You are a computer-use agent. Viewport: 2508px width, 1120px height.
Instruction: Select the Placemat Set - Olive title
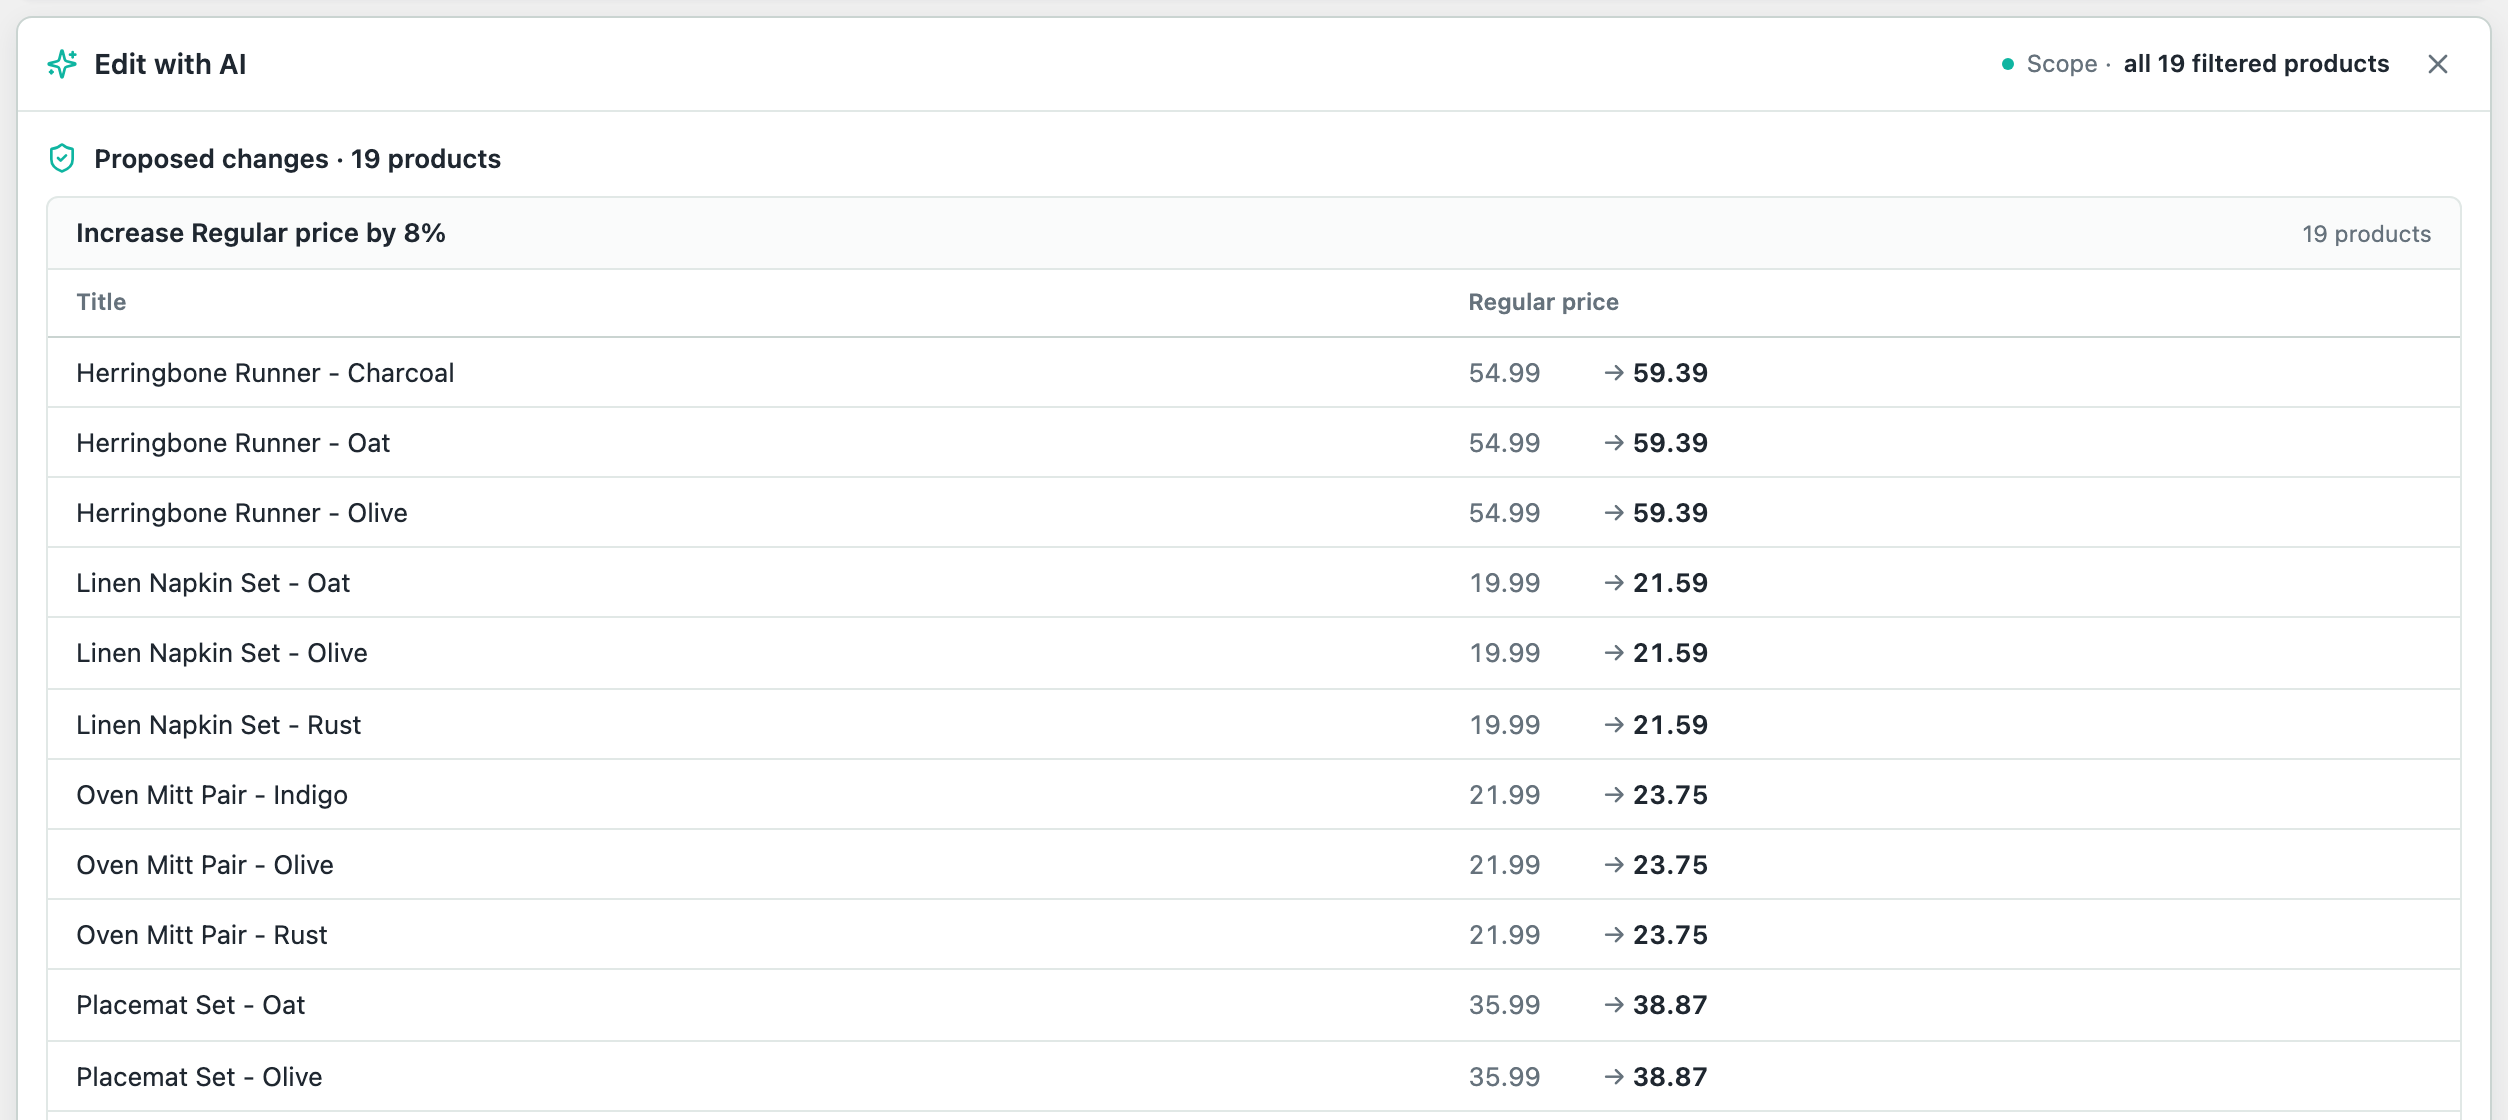(199, 1077)
